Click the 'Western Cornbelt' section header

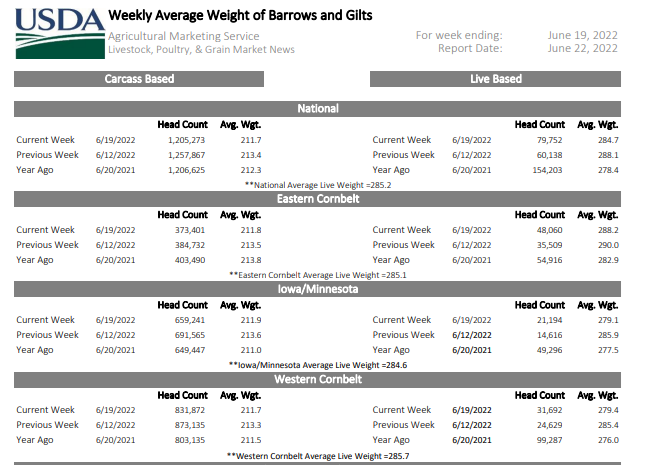tap(318, 380)
